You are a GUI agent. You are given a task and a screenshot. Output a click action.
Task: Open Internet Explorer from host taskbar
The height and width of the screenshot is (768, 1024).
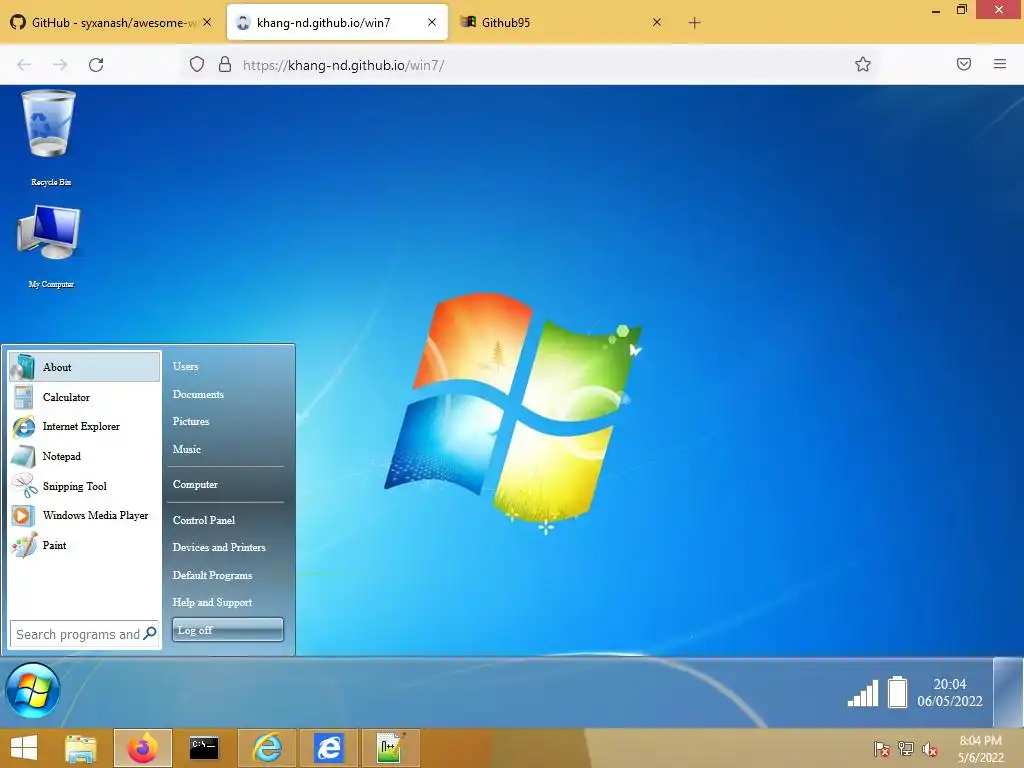267,748
